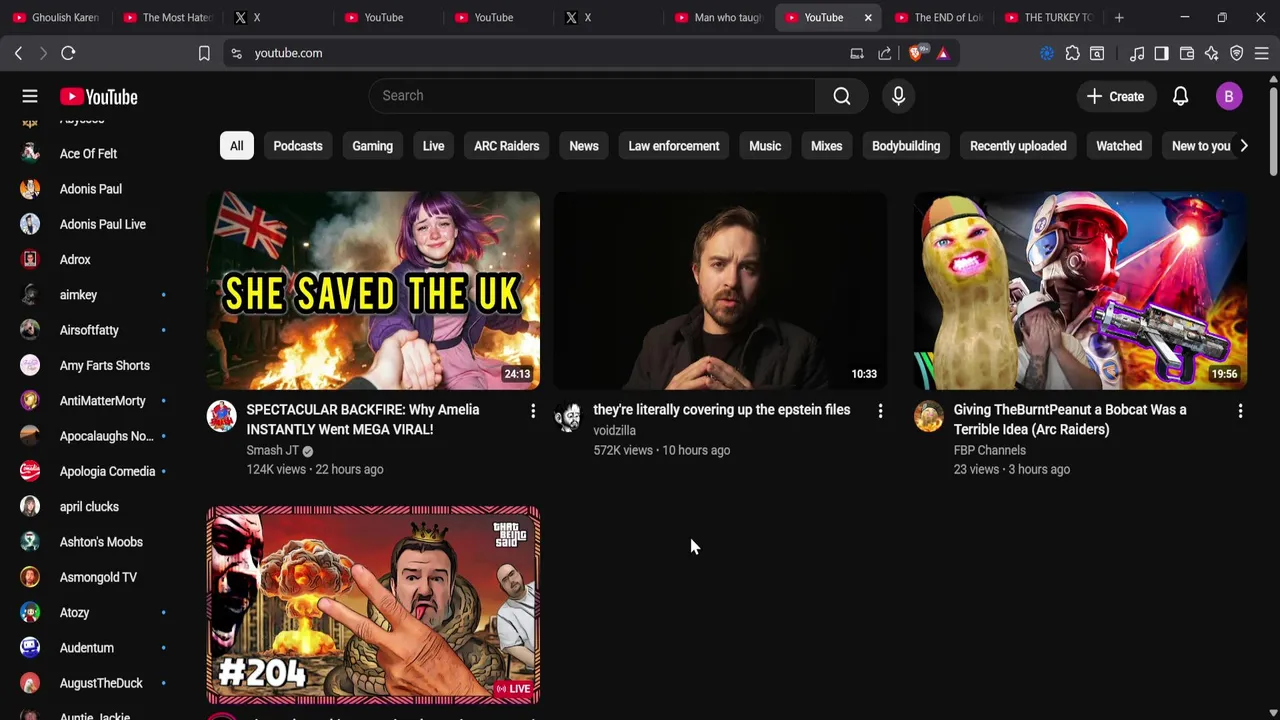
Task: Select the Podcasts filter chip
Action: [298, 146]
